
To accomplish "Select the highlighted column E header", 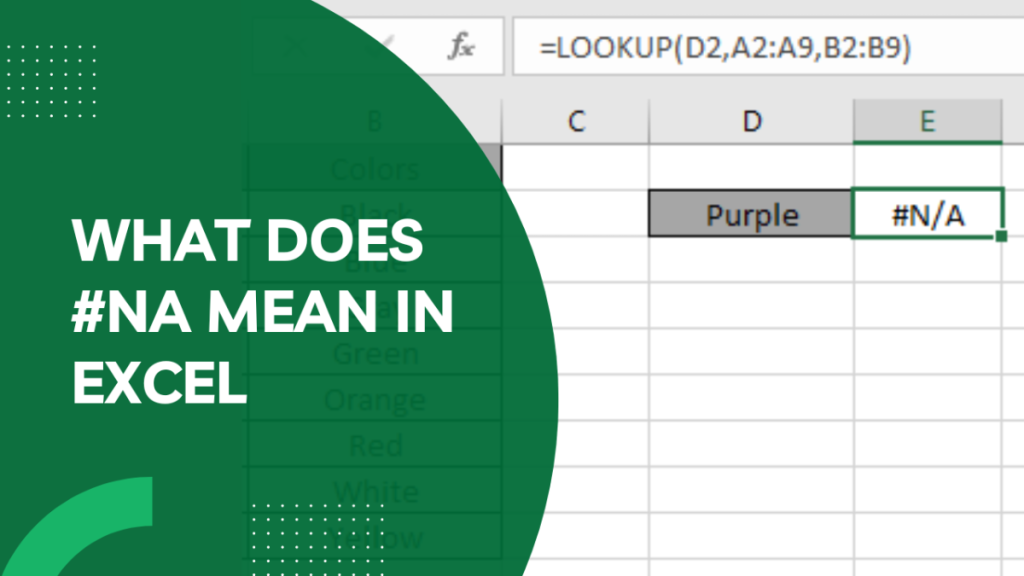I will (x=927, y=122).
